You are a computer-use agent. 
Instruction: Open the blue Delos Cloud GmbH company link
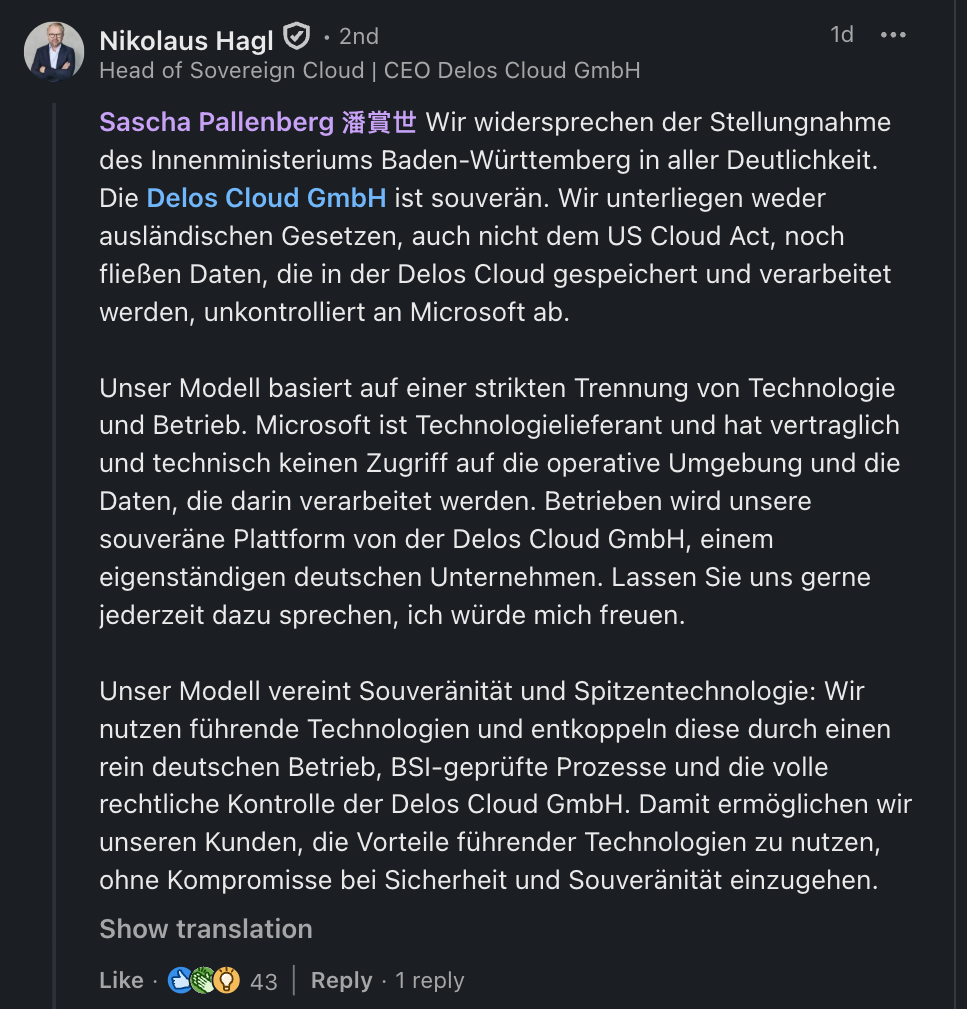pyautogui.click(x=266, y=198)
